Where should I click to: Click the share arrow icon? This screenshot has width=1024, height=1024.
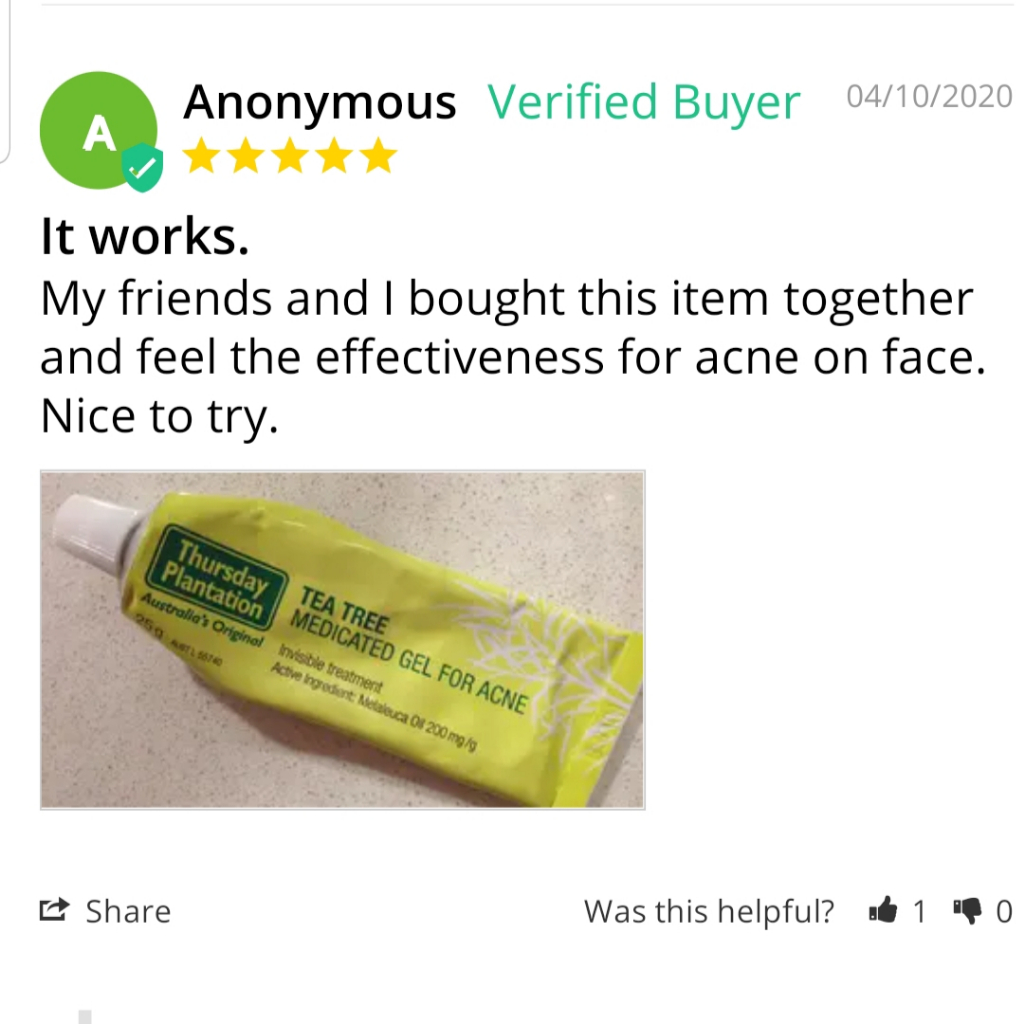(54, 910)
